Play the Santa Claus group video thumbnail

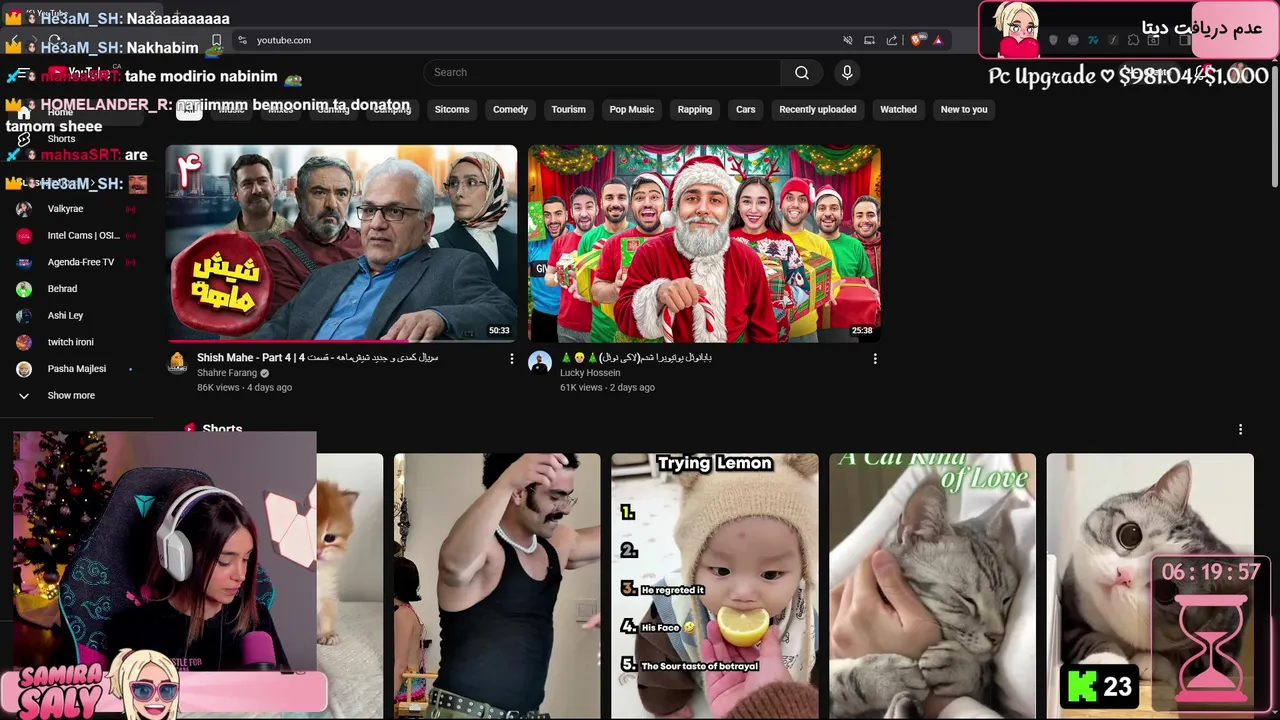pos(704,243)
